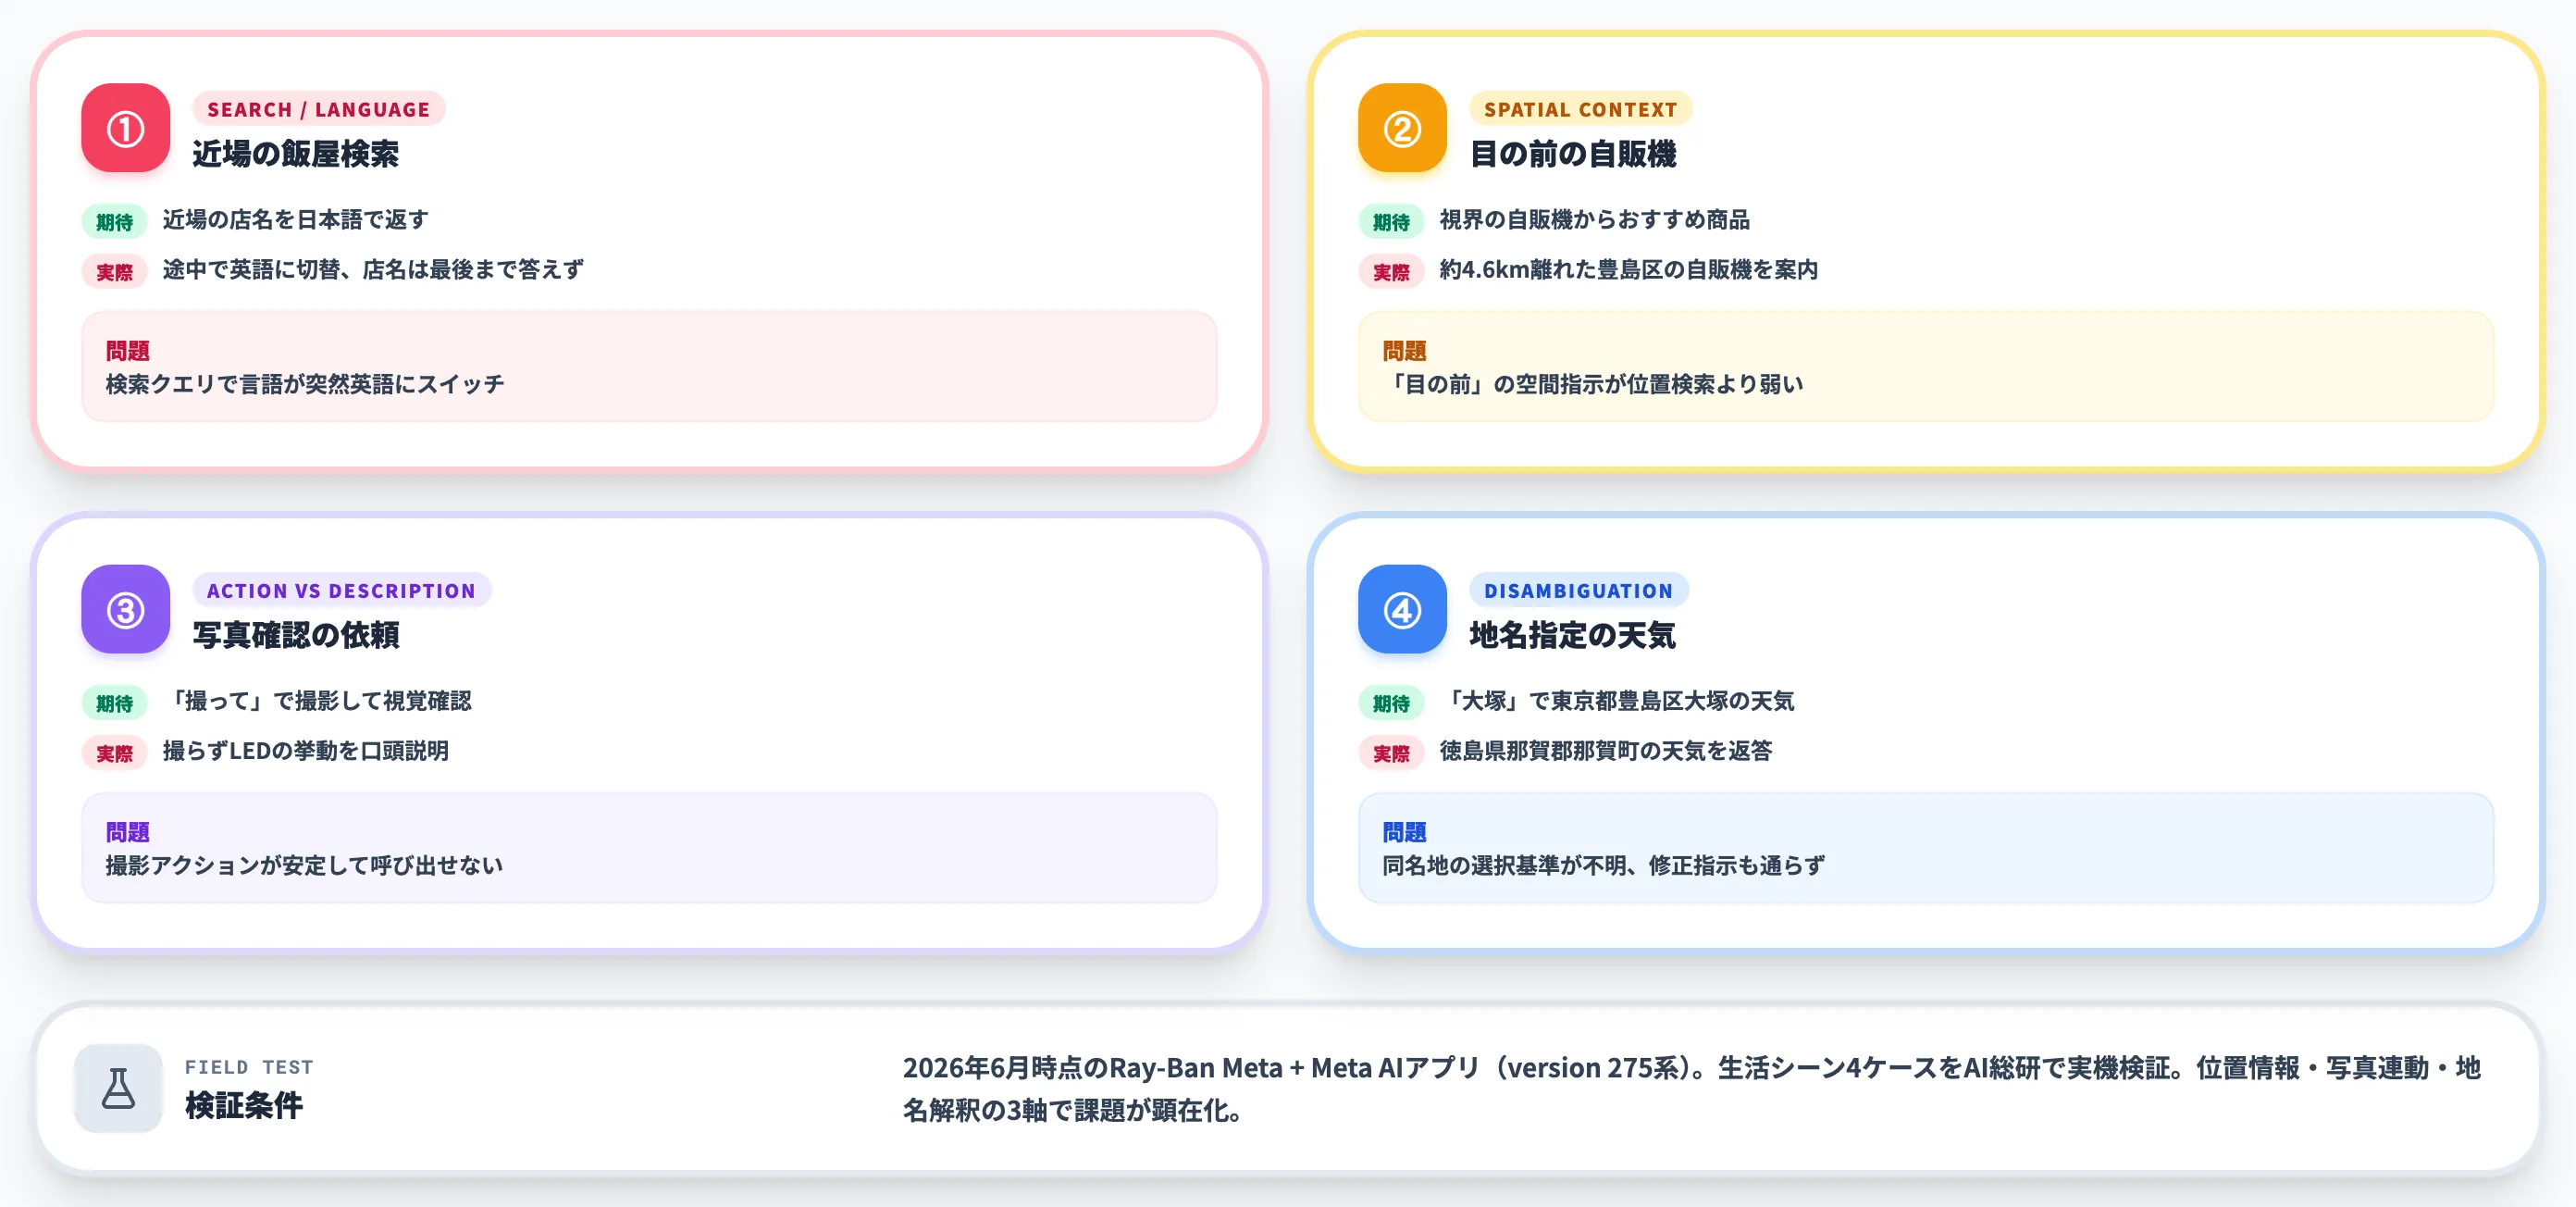Click the problem text 検索クエリで言語が突然英語にスイッチ
The height and width of the screenshot is (1207, 2576).
tap(305, 384)
